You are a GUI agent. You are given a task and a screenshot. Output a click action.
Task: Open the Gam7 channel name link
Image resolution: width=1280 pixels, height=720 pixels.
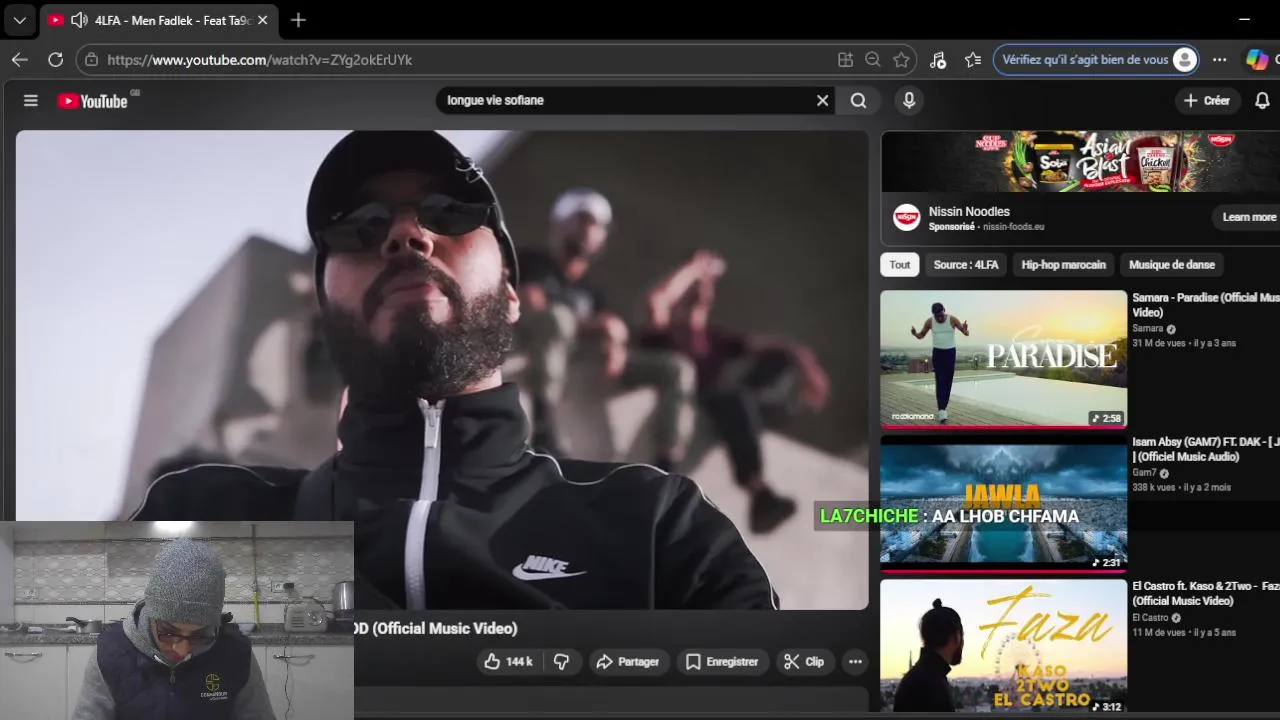(1144, 473)
